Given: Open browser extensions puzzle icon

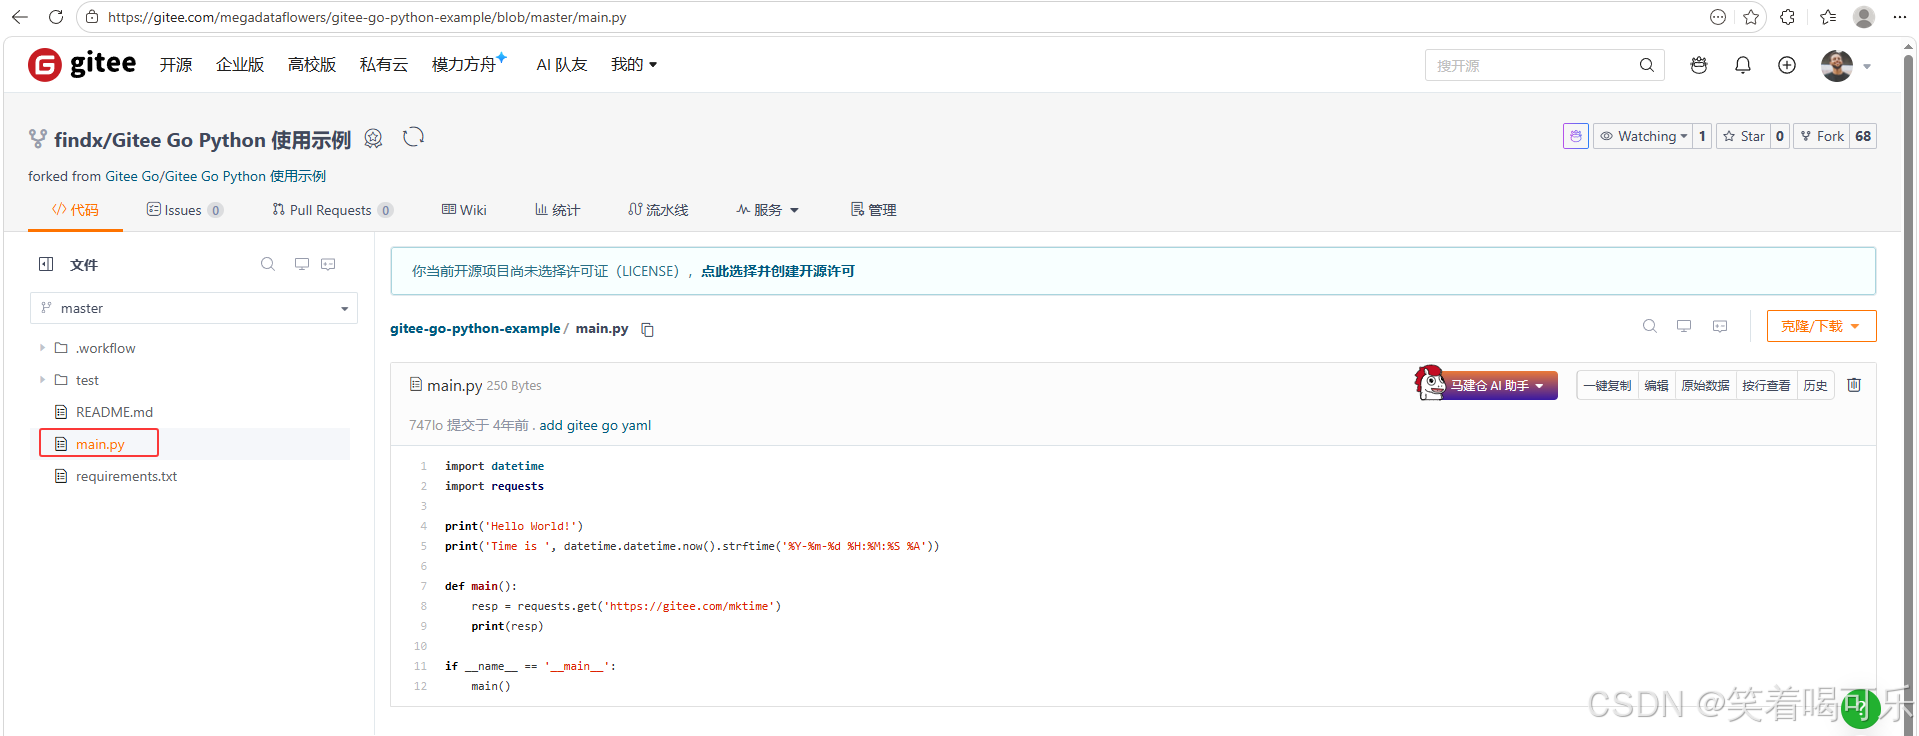Looking at the screenshot, I should click(1788, 17).
